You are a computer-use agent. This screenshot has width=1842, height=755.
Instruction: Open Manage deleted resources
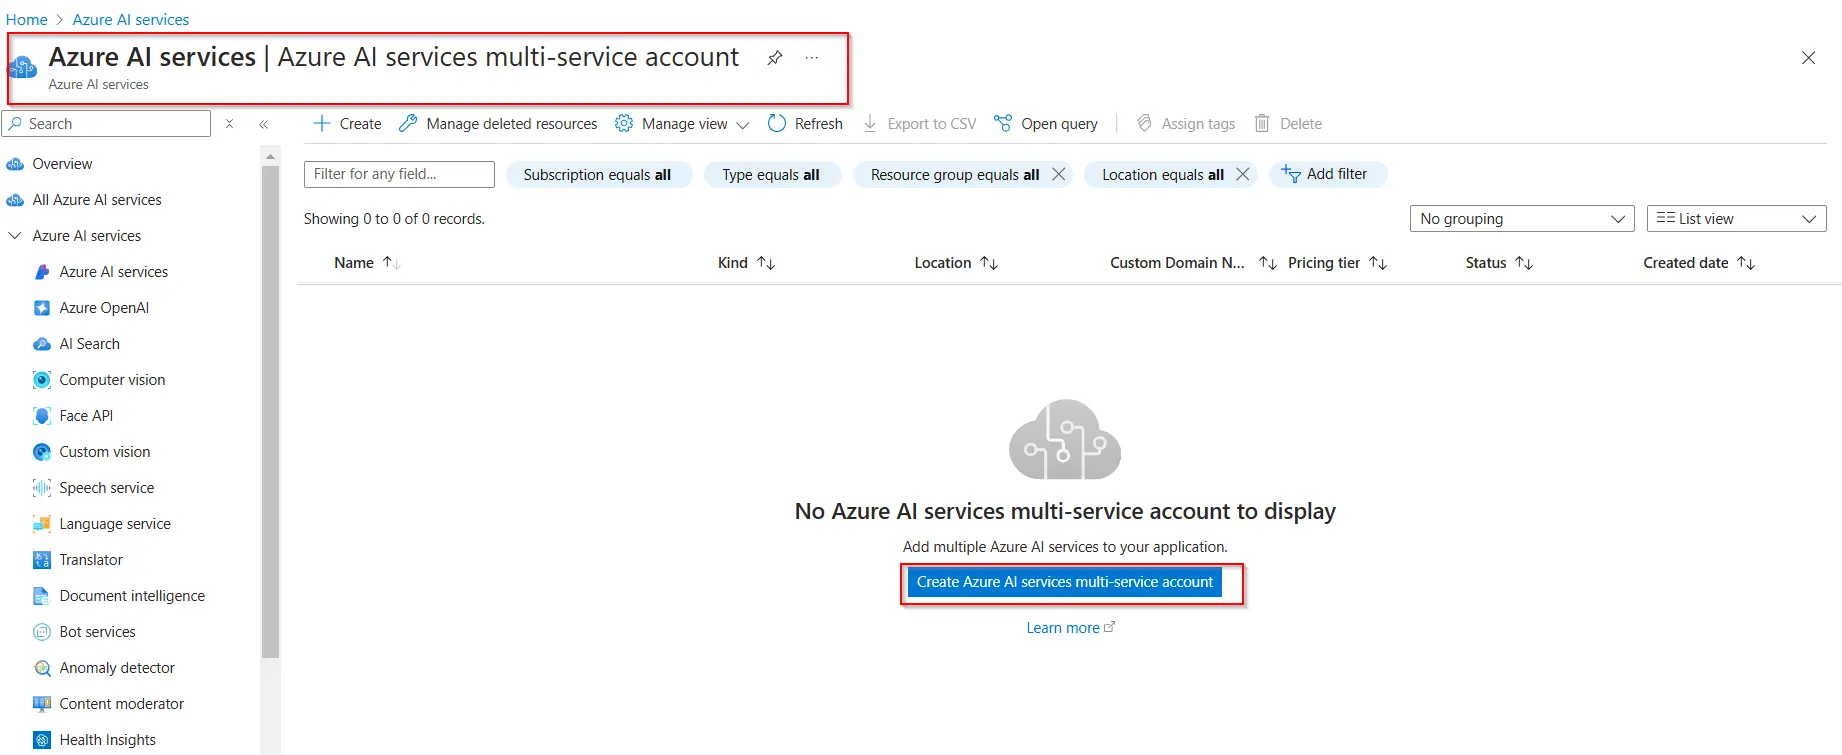(498, 124)
